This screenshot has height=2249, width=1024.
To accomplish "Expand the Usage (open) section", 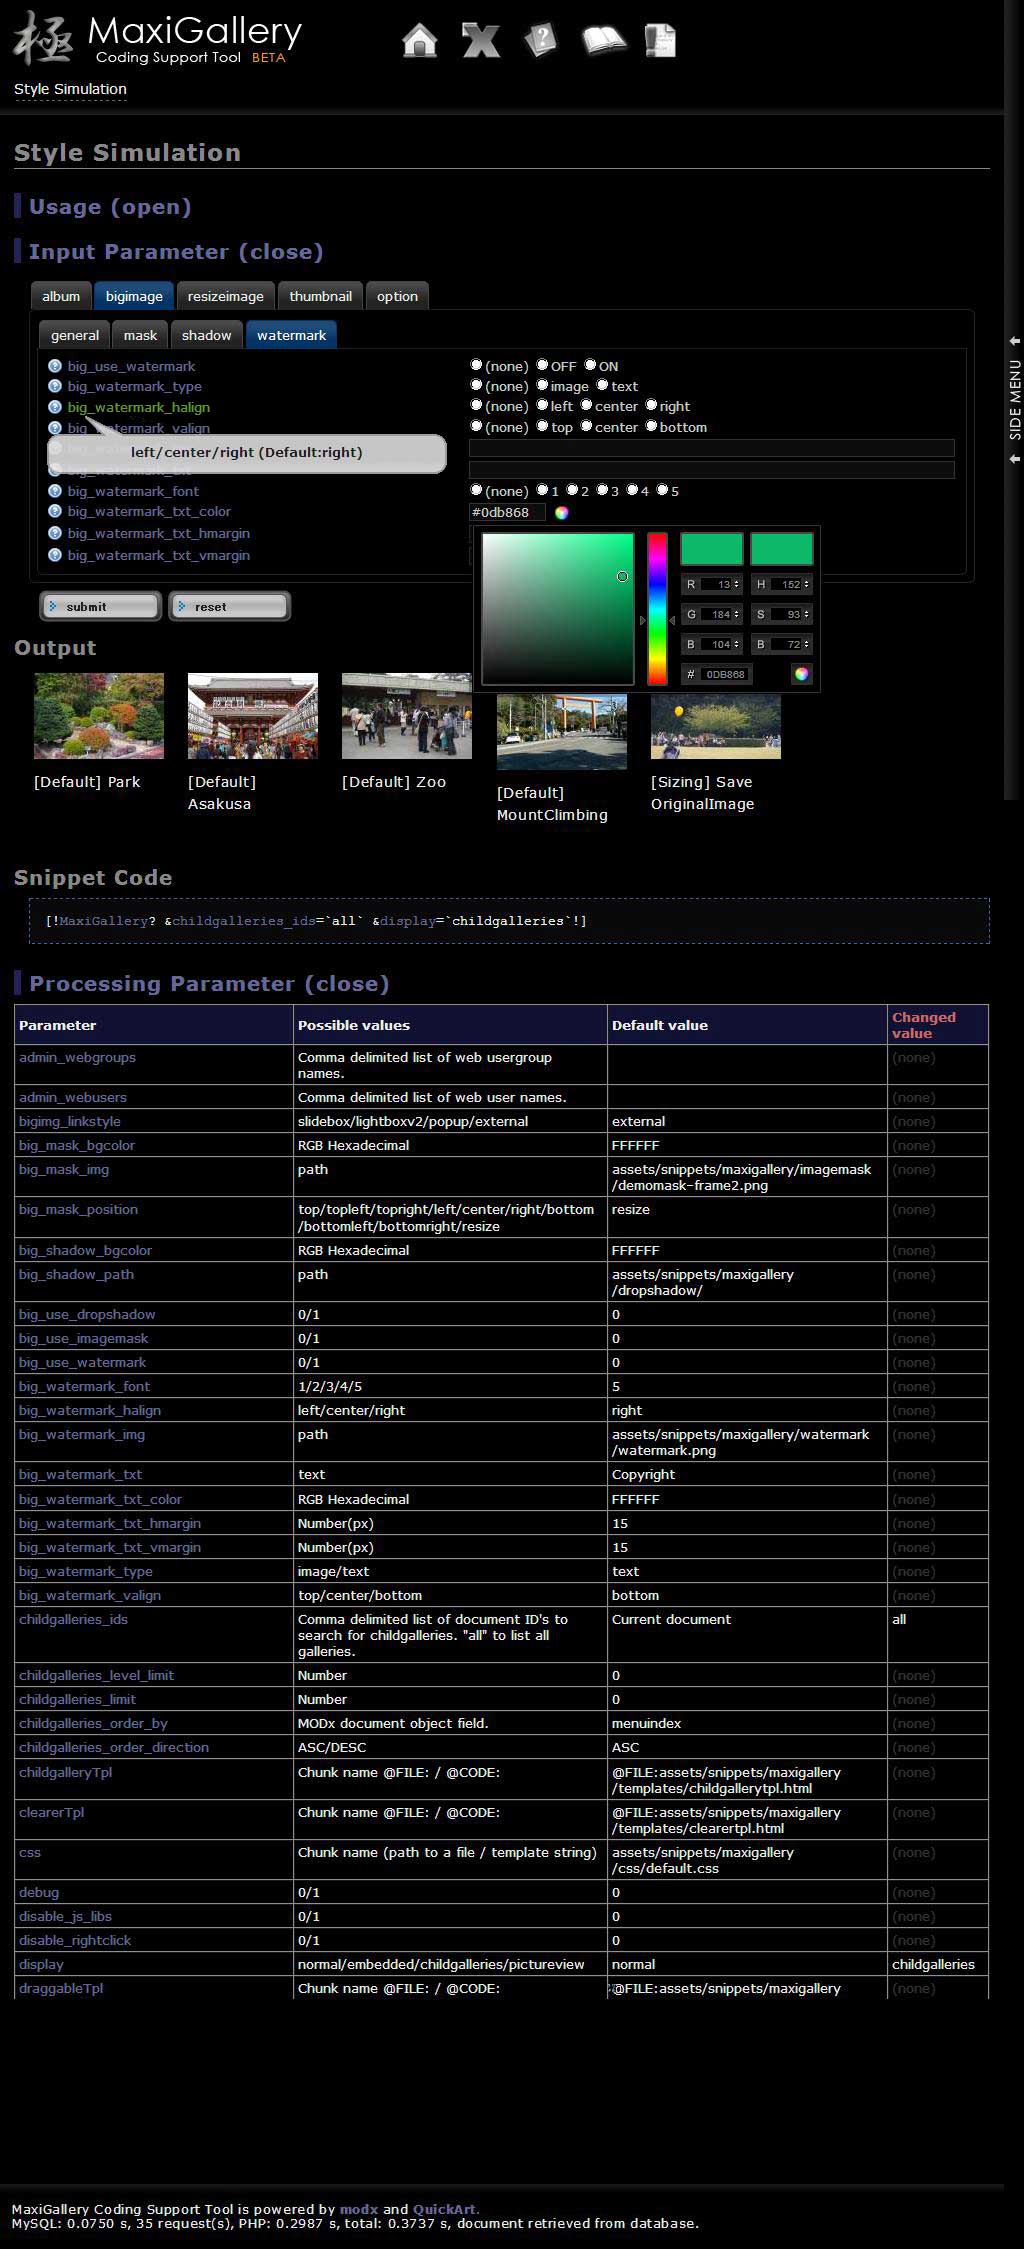I will click(110, 207).
